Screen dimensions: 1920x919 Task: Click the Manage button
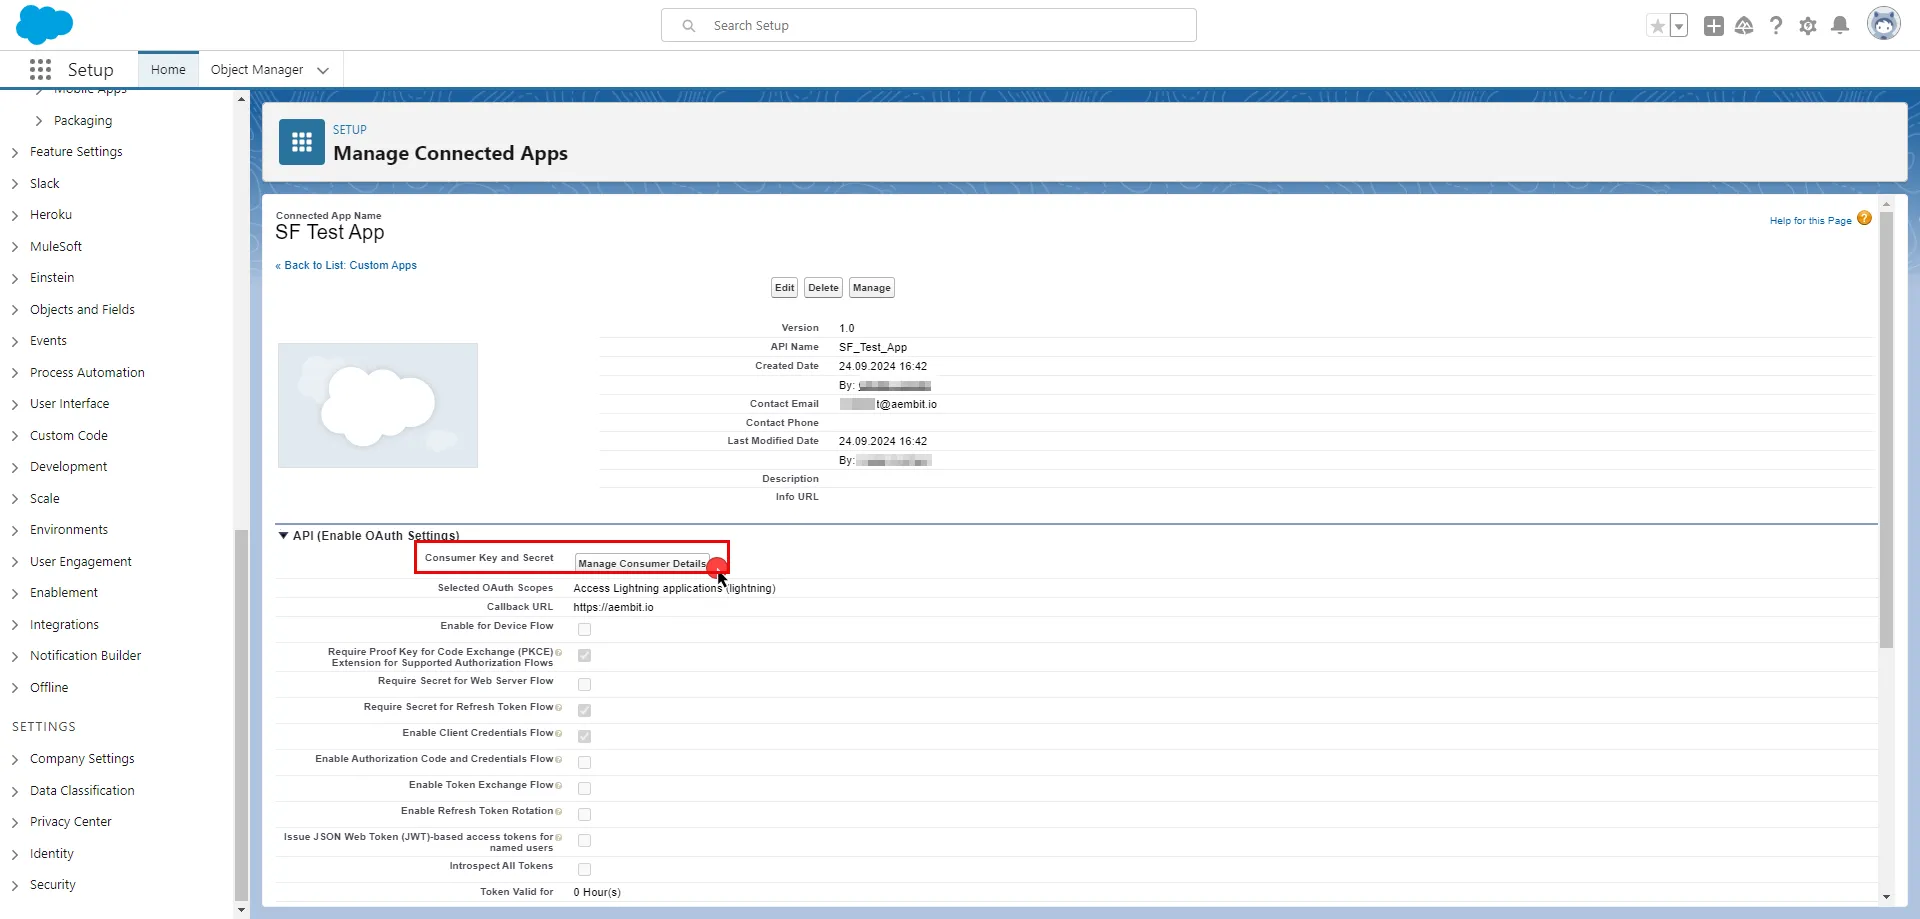pos(871,288)
